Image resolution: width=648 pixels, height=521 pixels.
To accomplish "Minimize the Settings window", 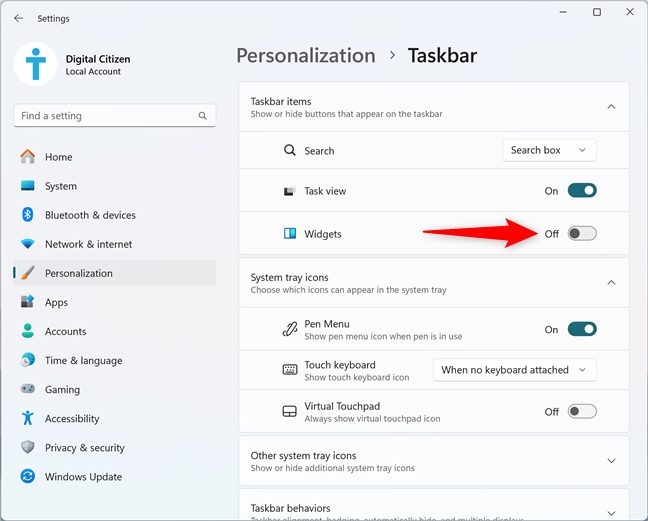I will [x=563, y=12].
